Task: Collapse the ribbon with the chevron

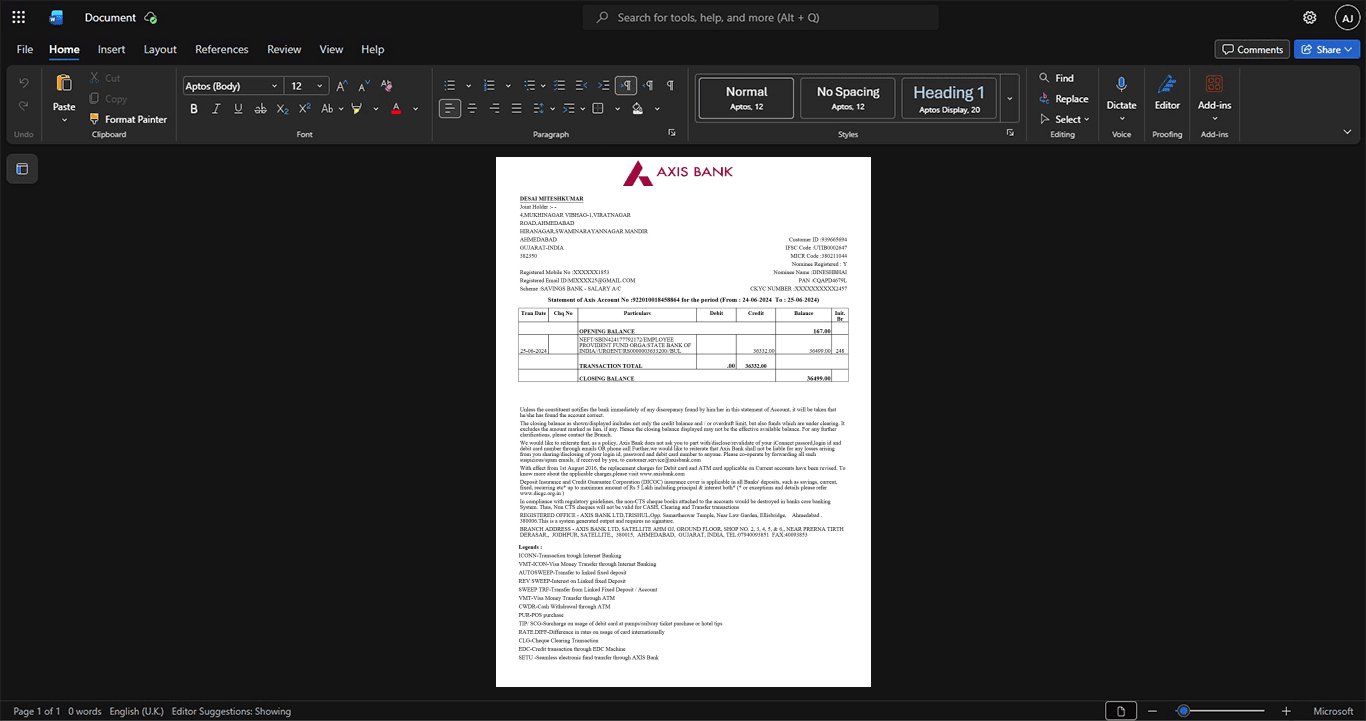Action: [1347, 132]
